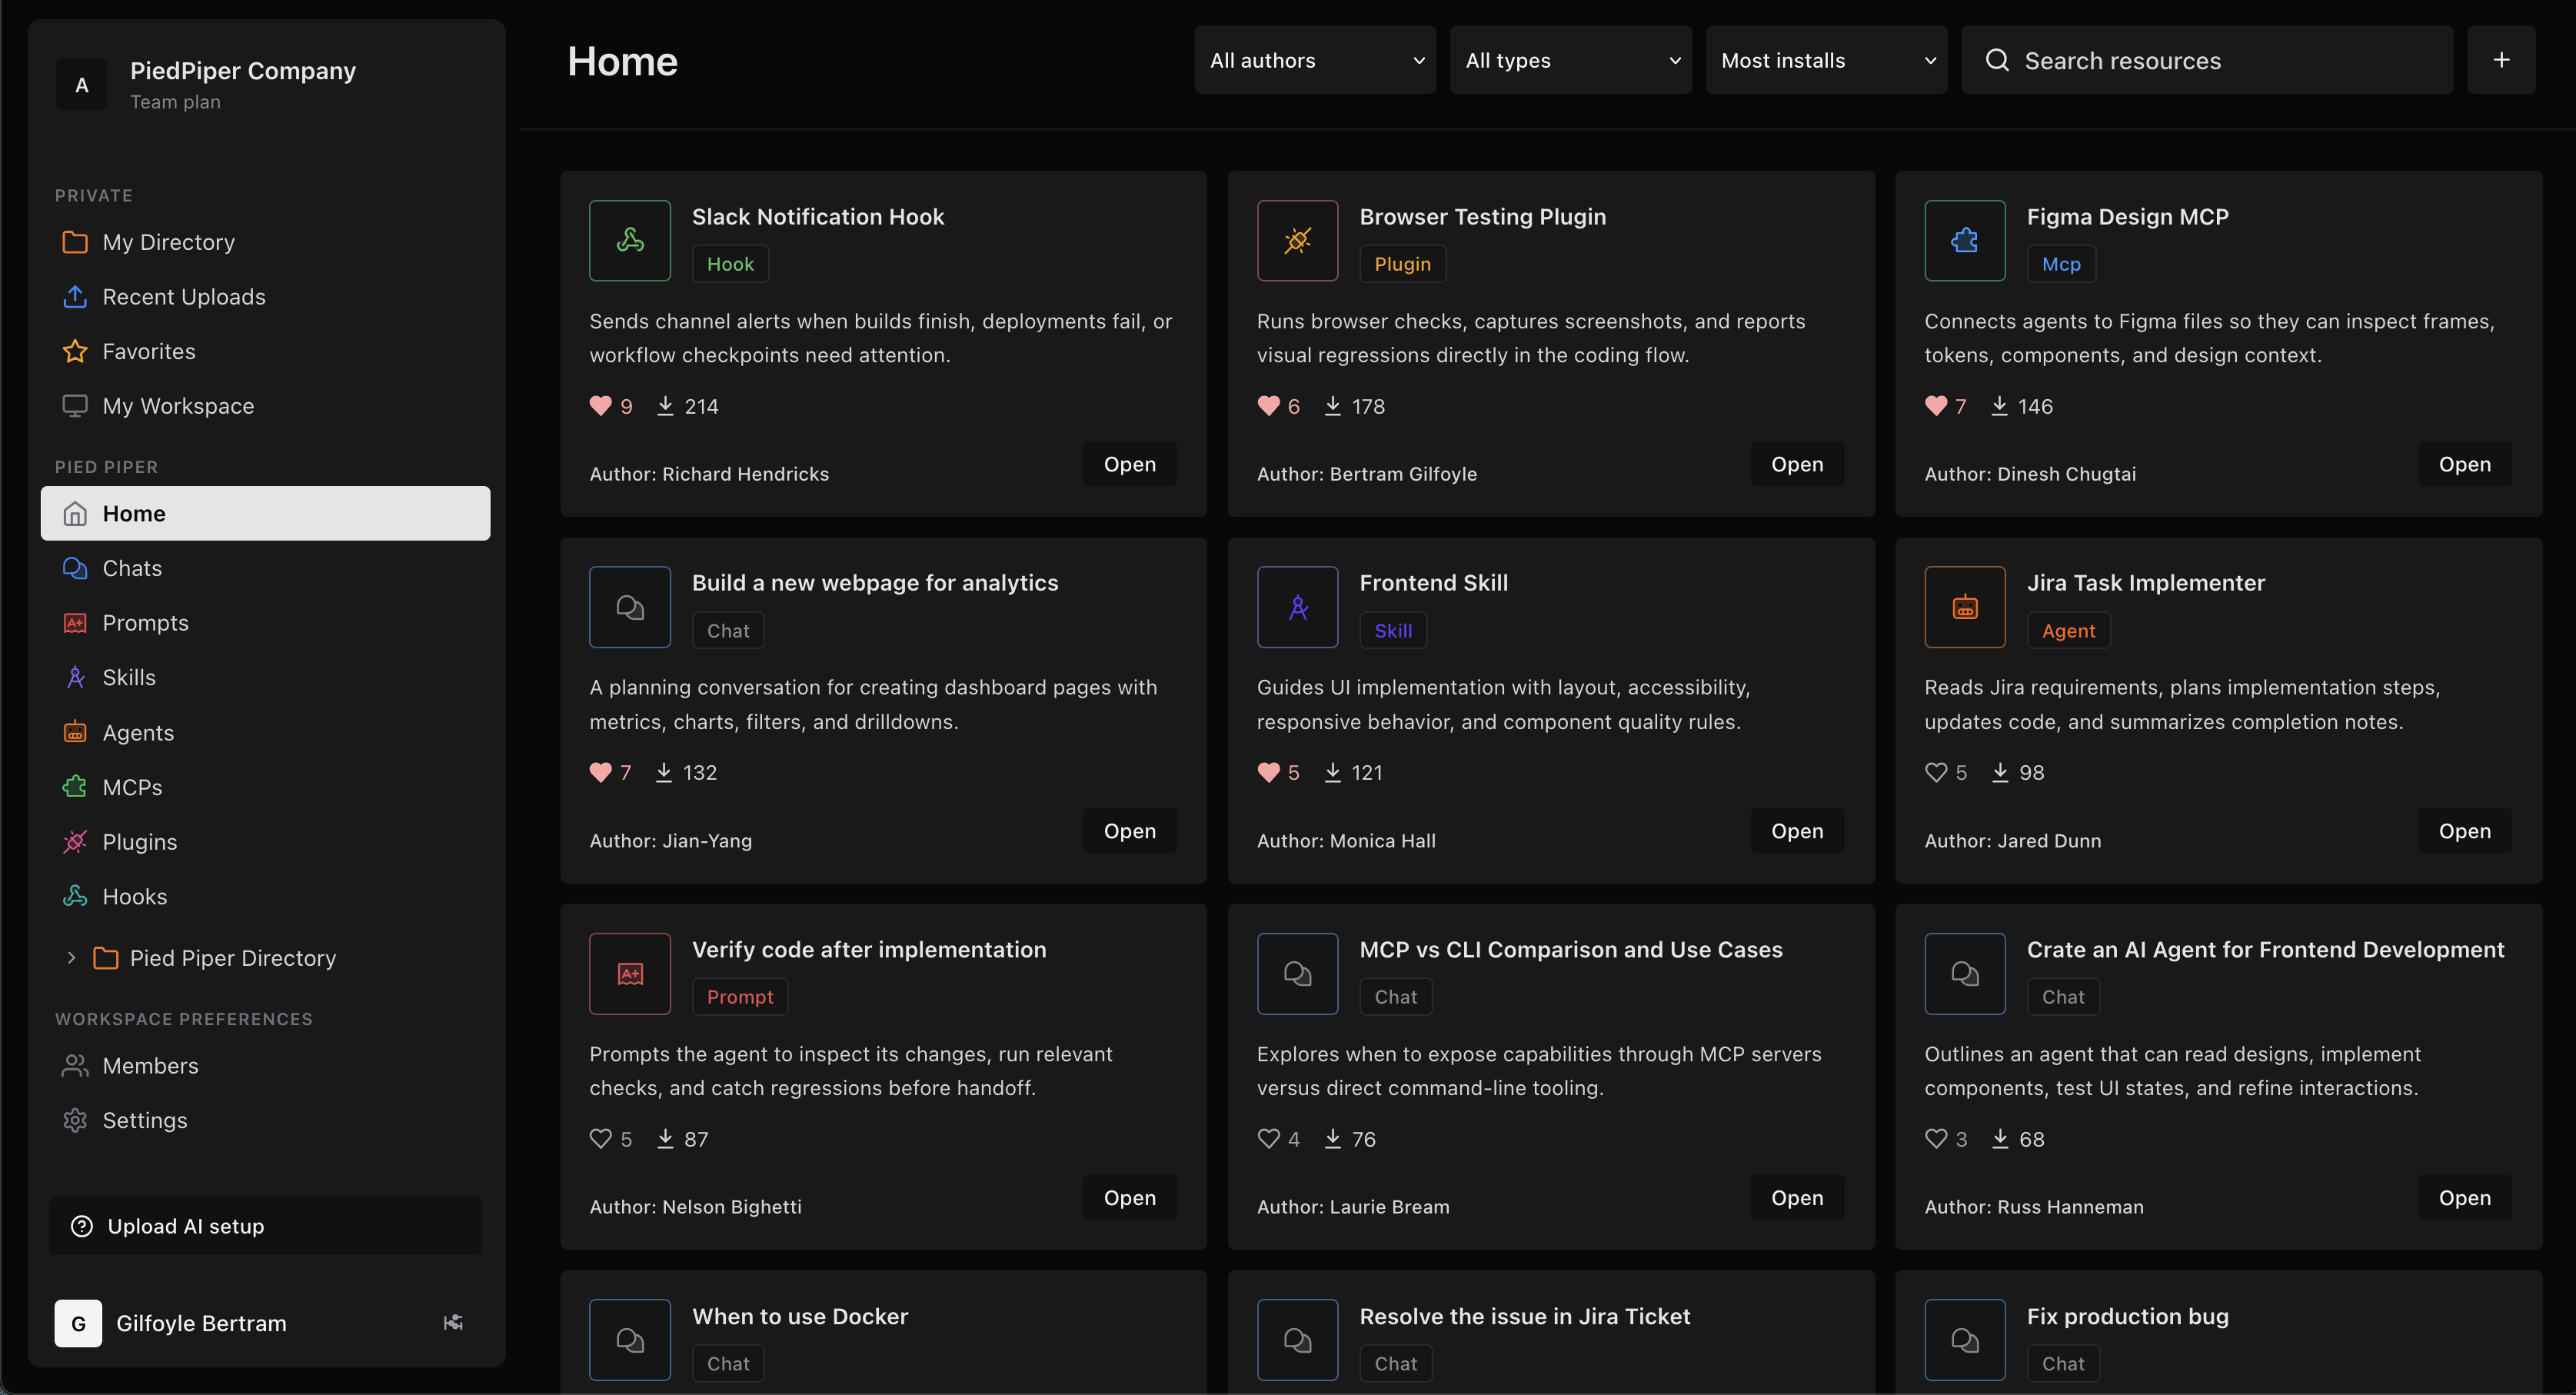The image size is (2576, 1395).
Task: Click the magnifier icon in the search bar
Action: pyautogui.click(x=1997, y=60)
